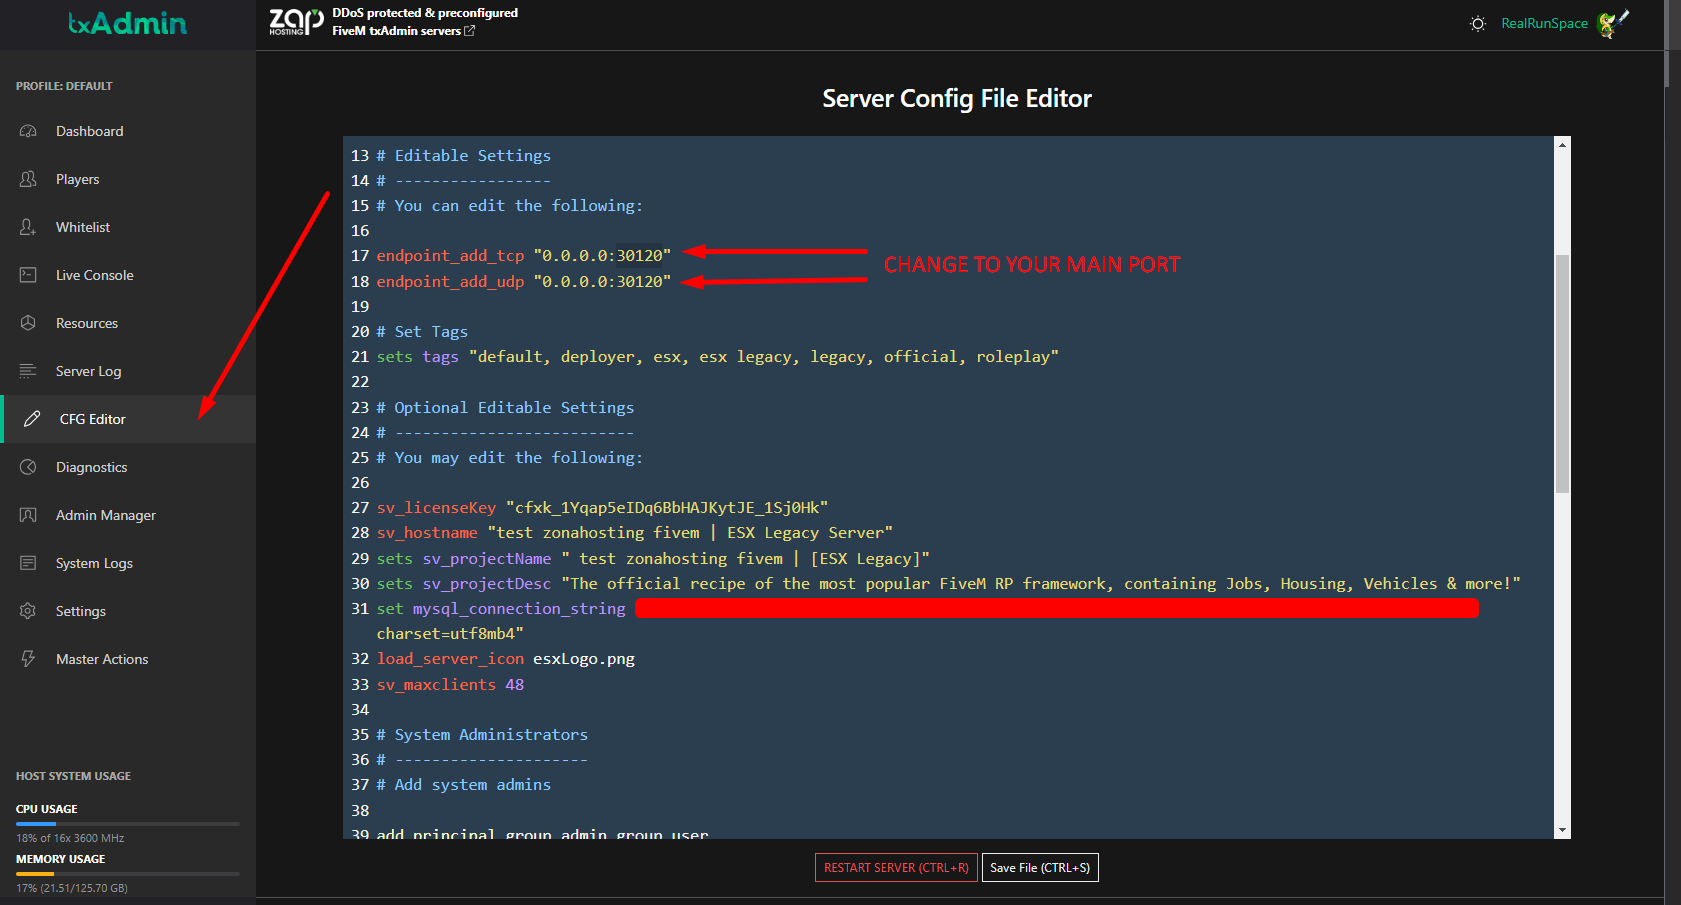Click the Diagnostics icon in sidebar
The width and height of the screenshot is (1681, 905).
[x=28, y=467]
